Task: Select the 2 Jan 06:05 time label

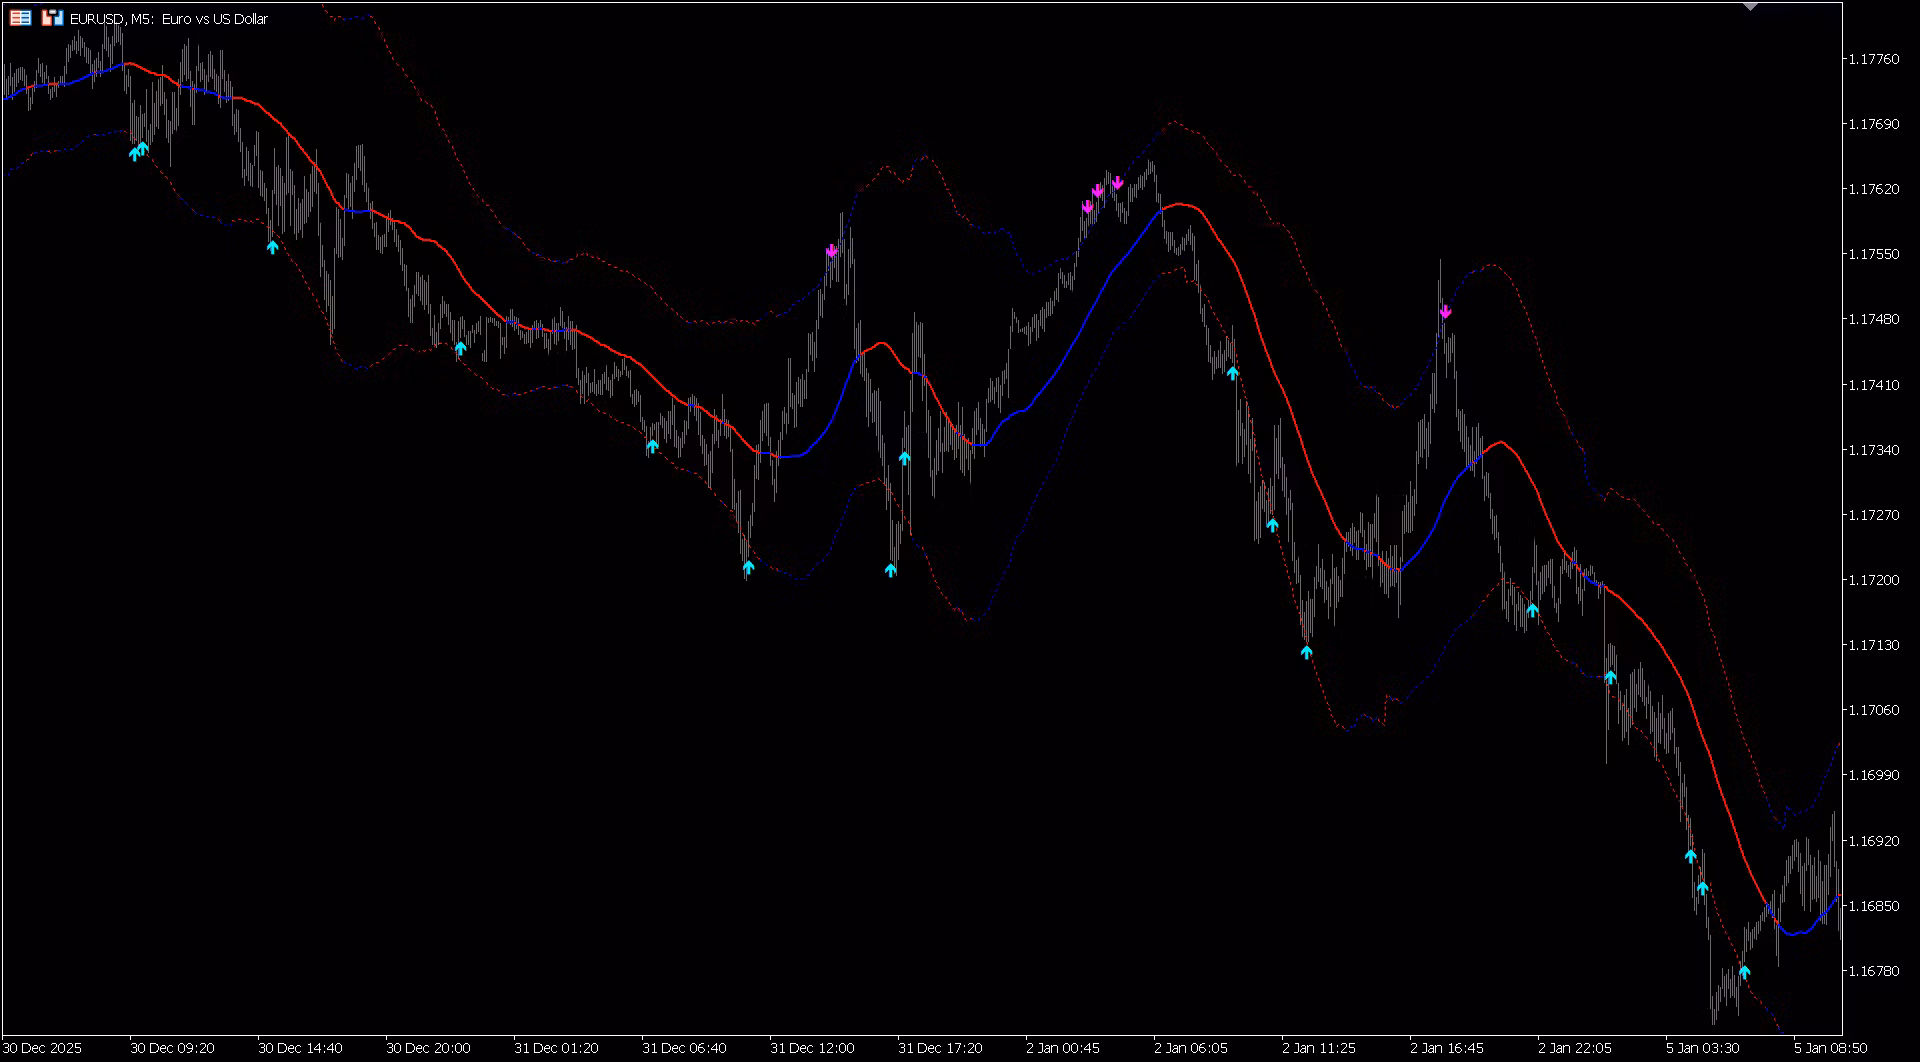Action: [x=1190, y=1048]
